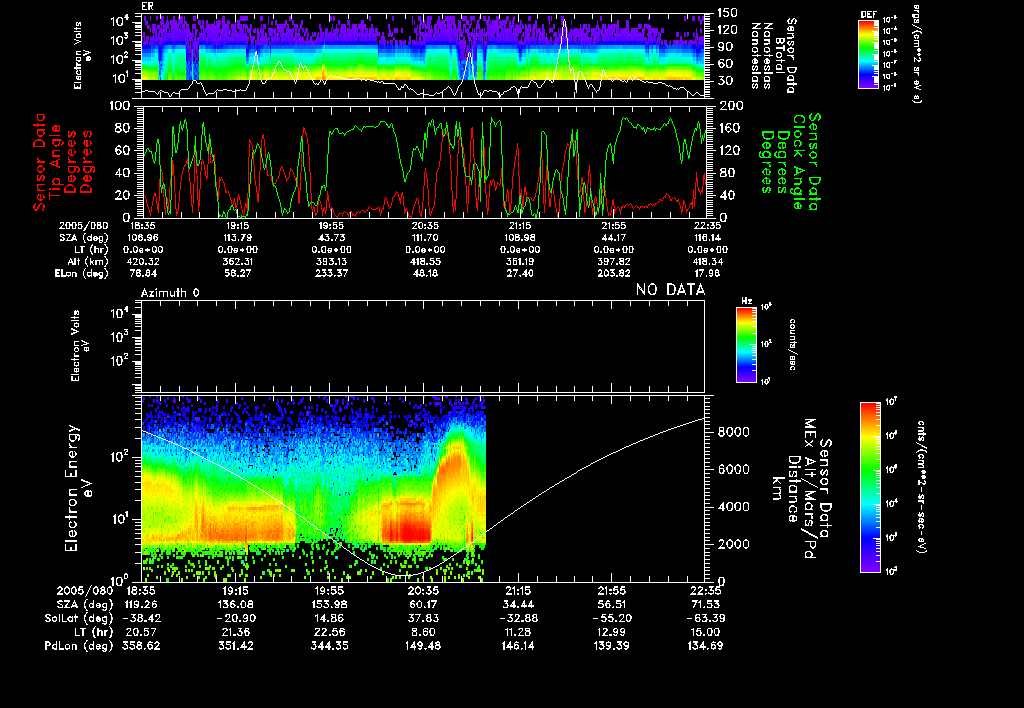Image resolution: width=1024 pixels, height=708 pixels.
Task: Click the Hz counts/sec color bar
Action: (745, 345)
